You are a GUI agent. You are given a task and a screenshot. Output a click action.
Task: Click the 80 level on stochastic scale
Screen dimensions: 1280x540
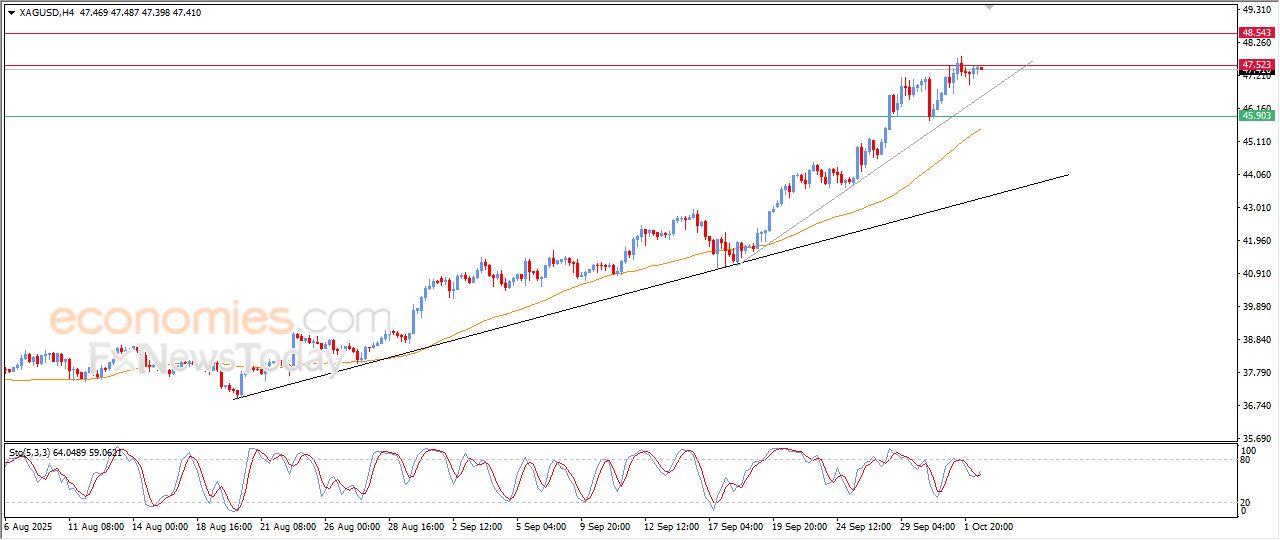[1245, 460]
